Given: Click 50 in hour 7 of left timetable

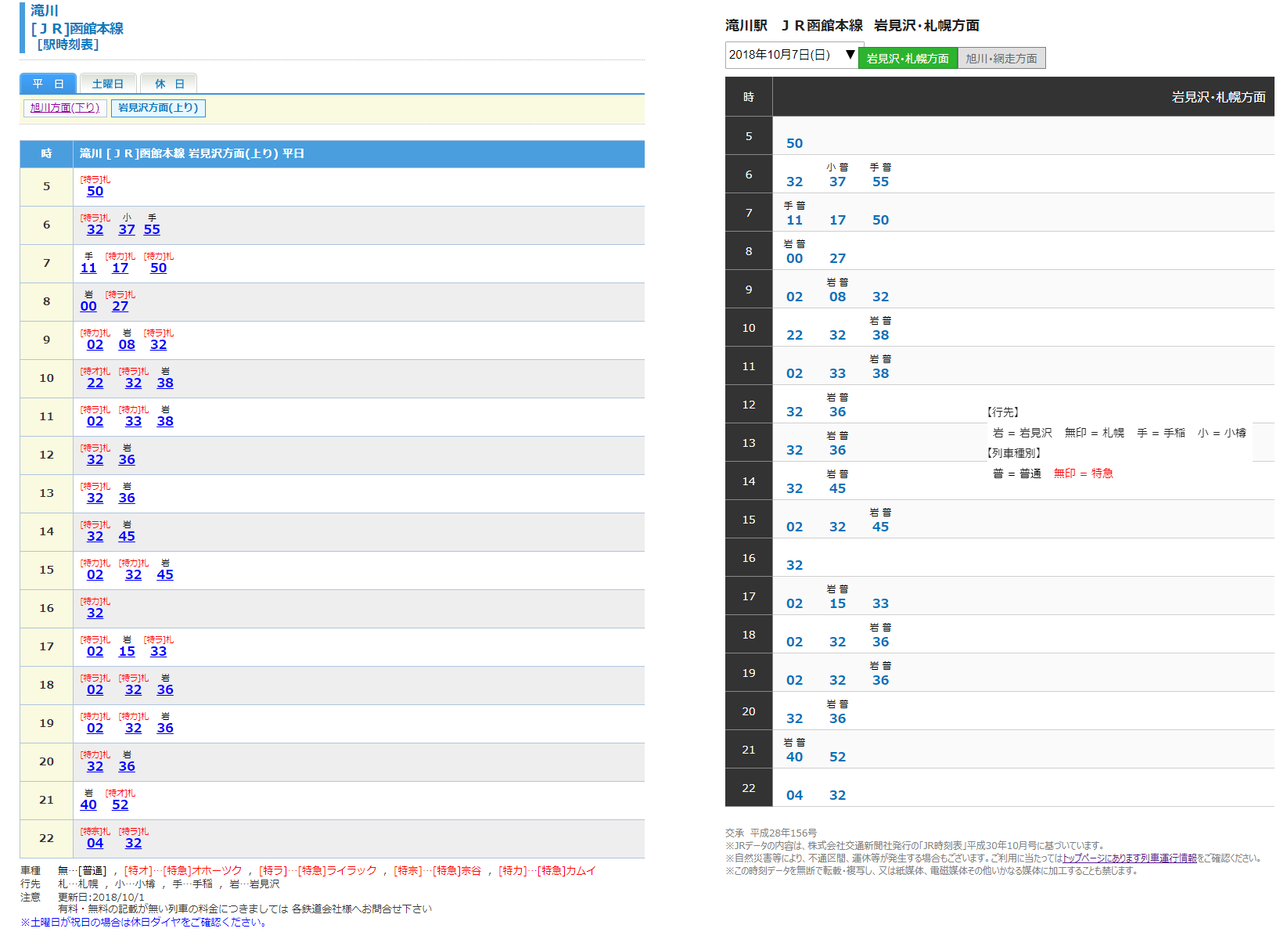Looking at the screenshot, I should tap(158, 268).
